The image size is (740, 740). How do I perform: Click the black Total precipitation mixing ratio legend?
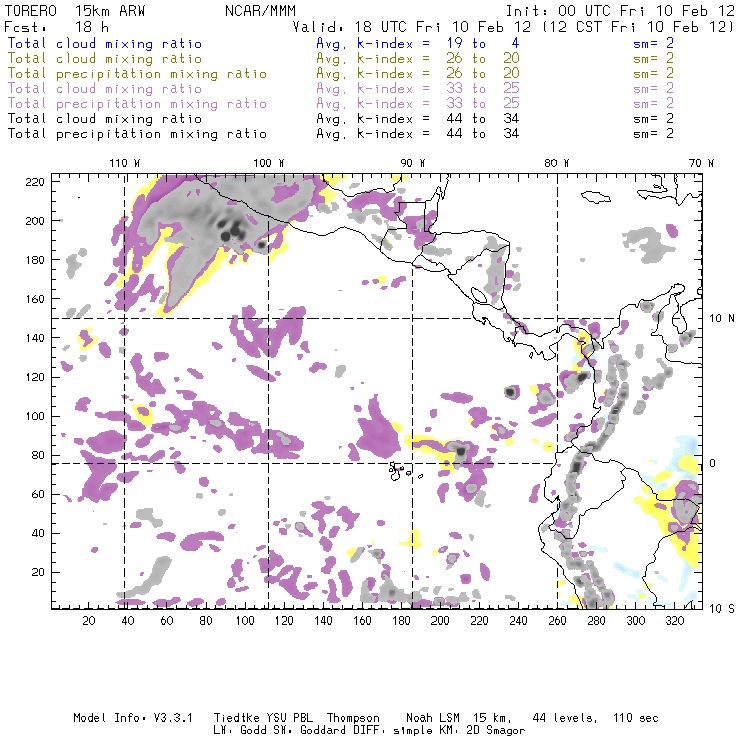point(136,133)
